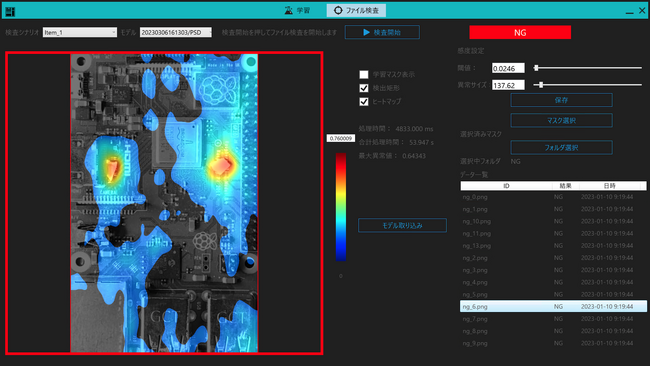This screenshot has width=650, height=366.
Task: Click the play icon on 検査開始 button
Action: (366, 32)
